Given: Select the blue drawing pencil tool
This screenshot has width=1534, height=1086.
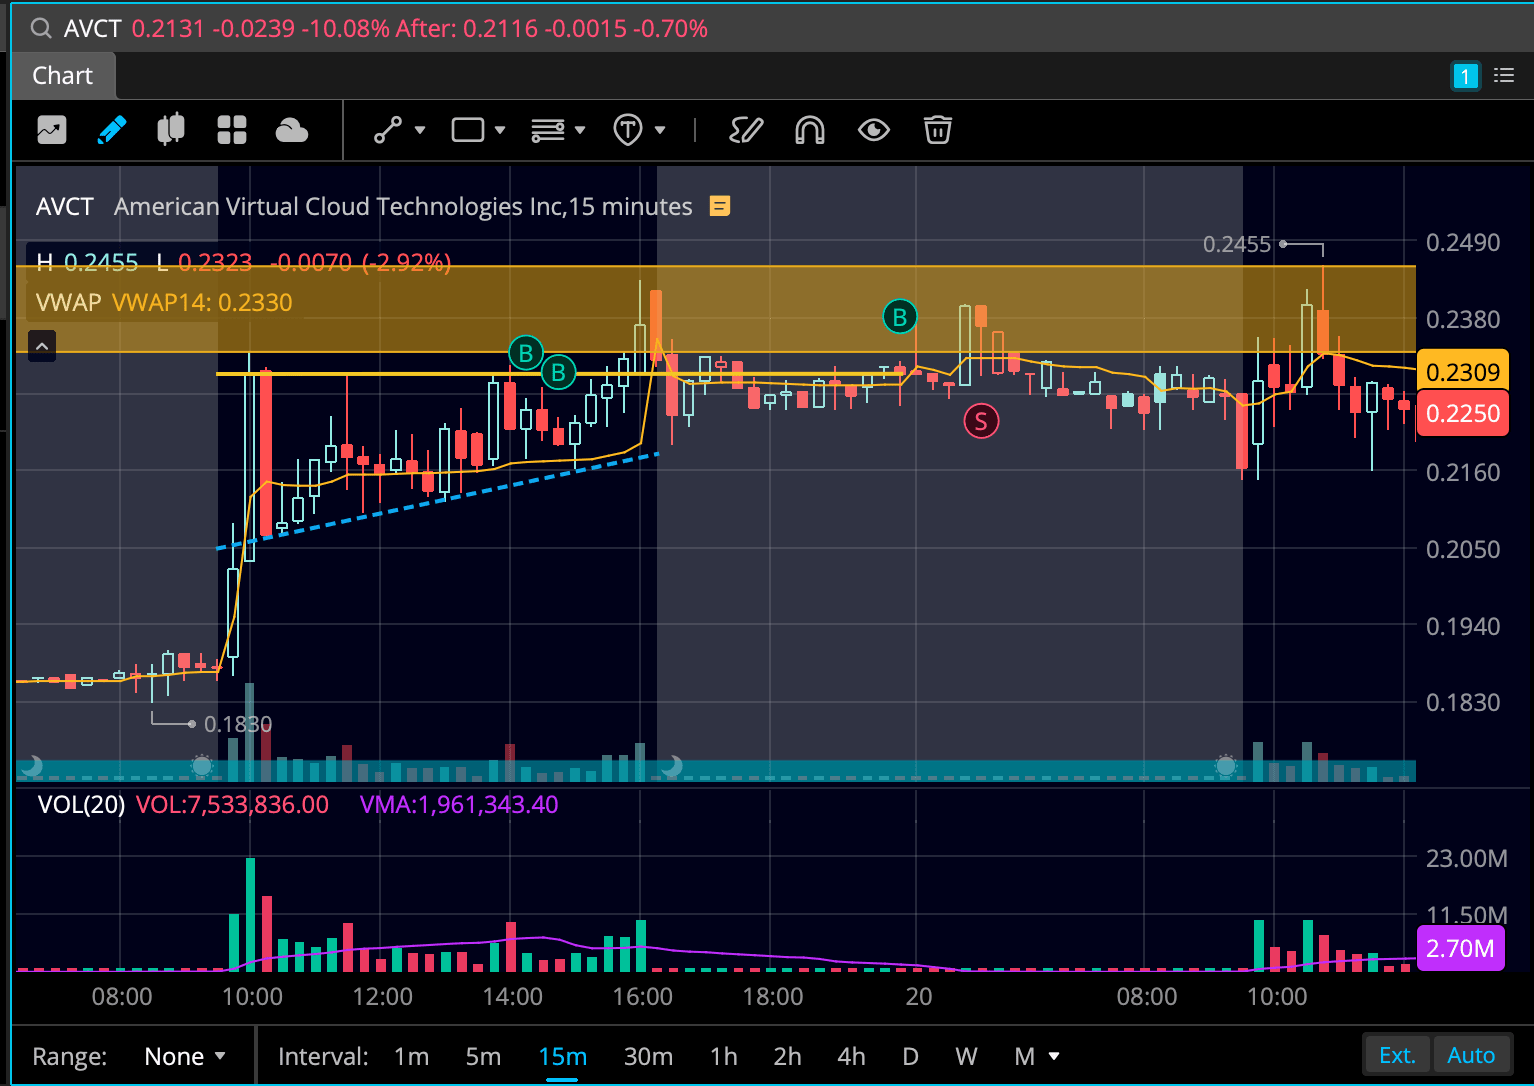Looking at the screenshot, I should [112, 130].
